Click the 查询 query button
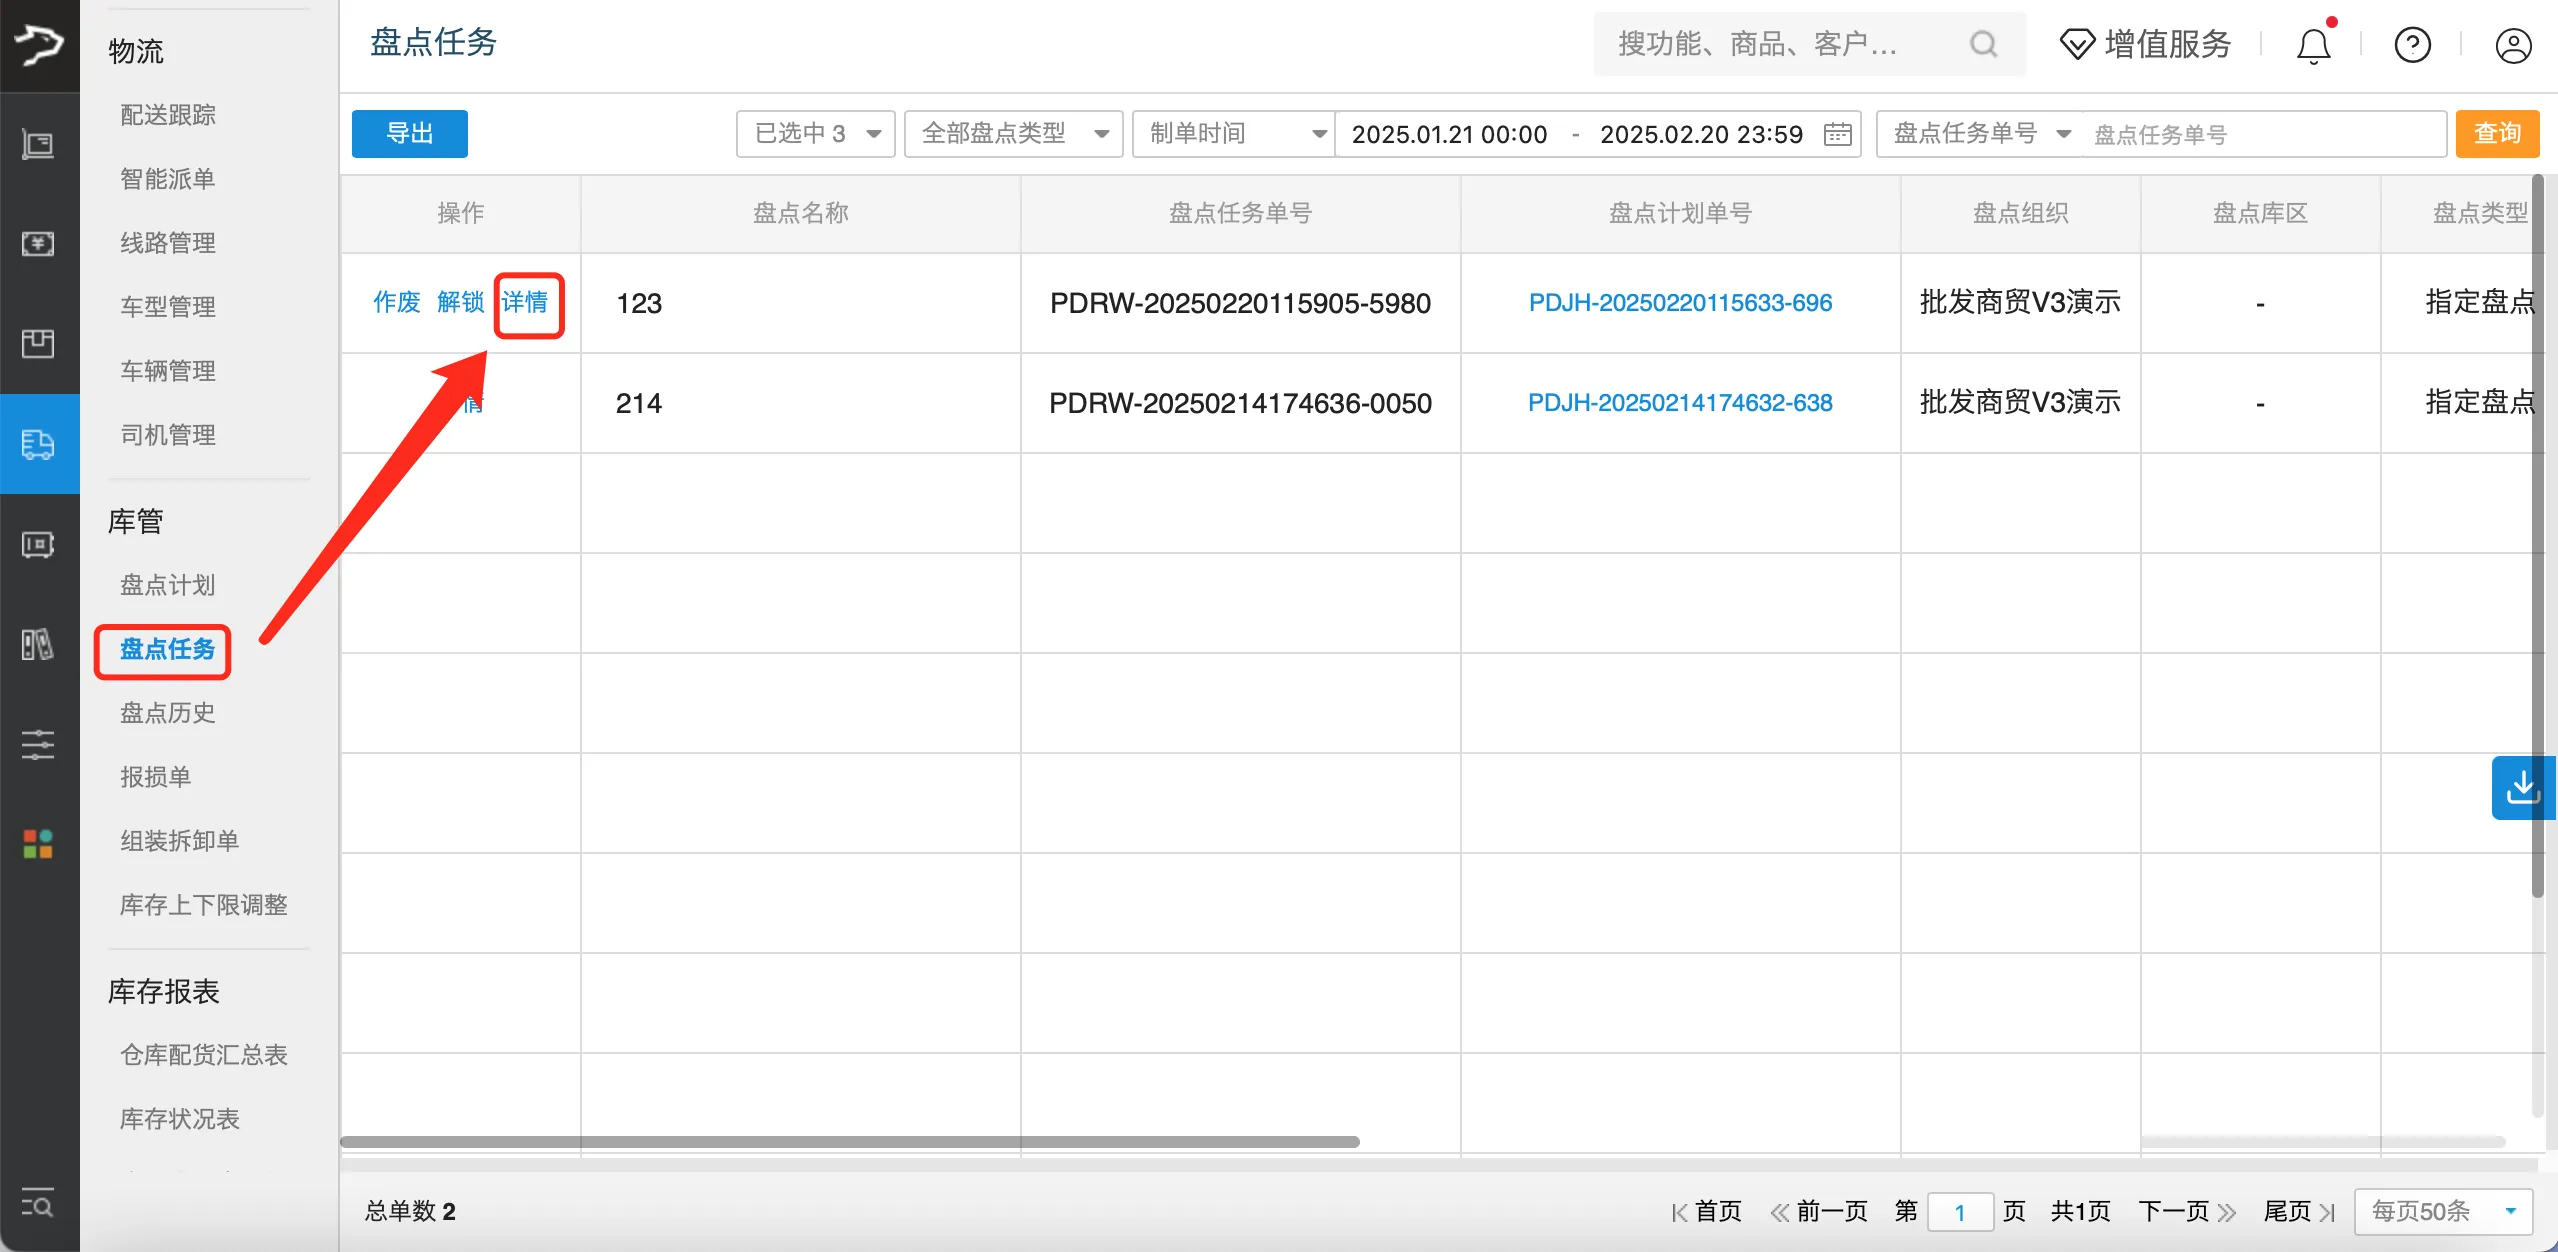The height and width of the screenshot is (1252, 2558). pyautogui.click(x=2496, y=133)
